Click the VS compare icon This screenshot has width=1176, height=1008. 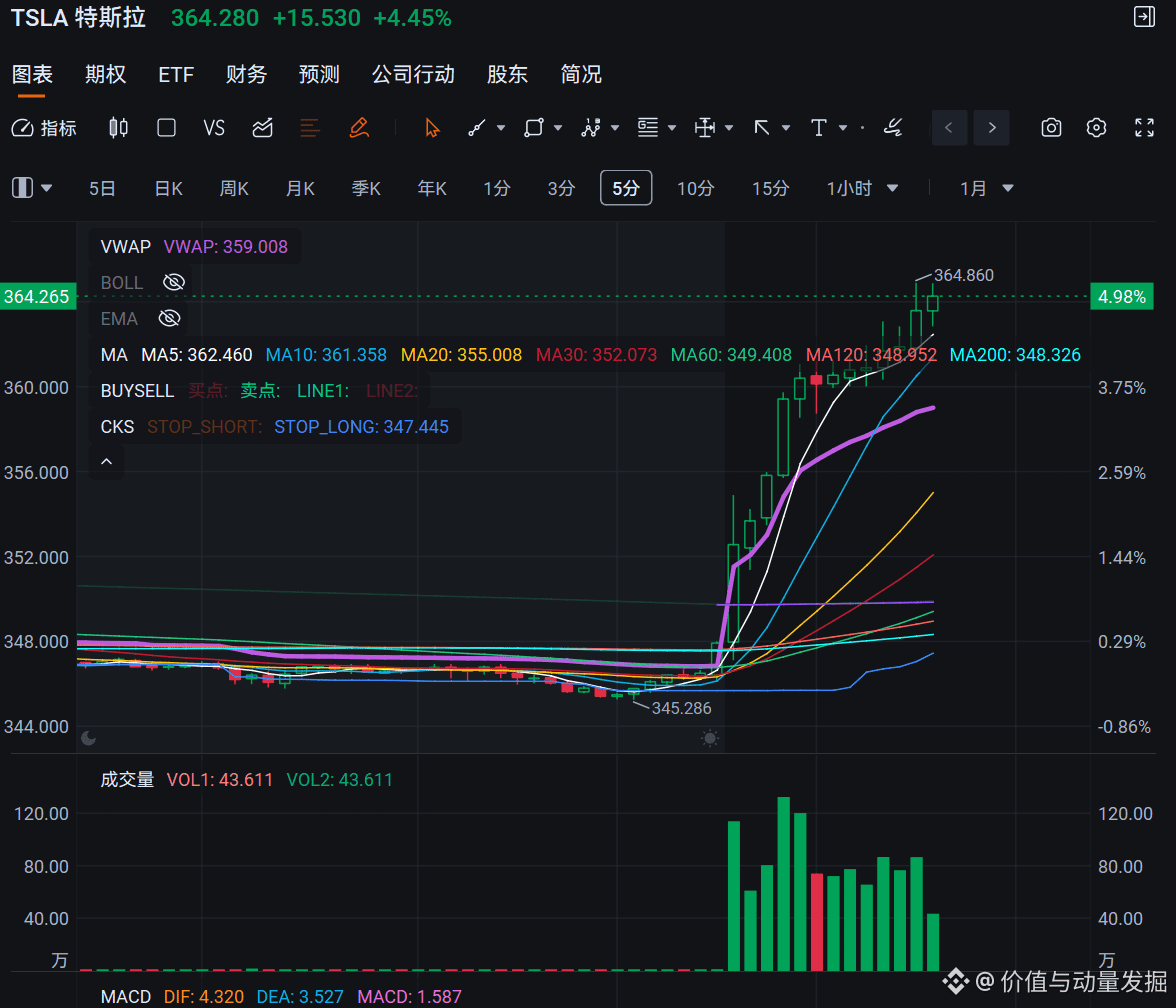coord(214,128)
